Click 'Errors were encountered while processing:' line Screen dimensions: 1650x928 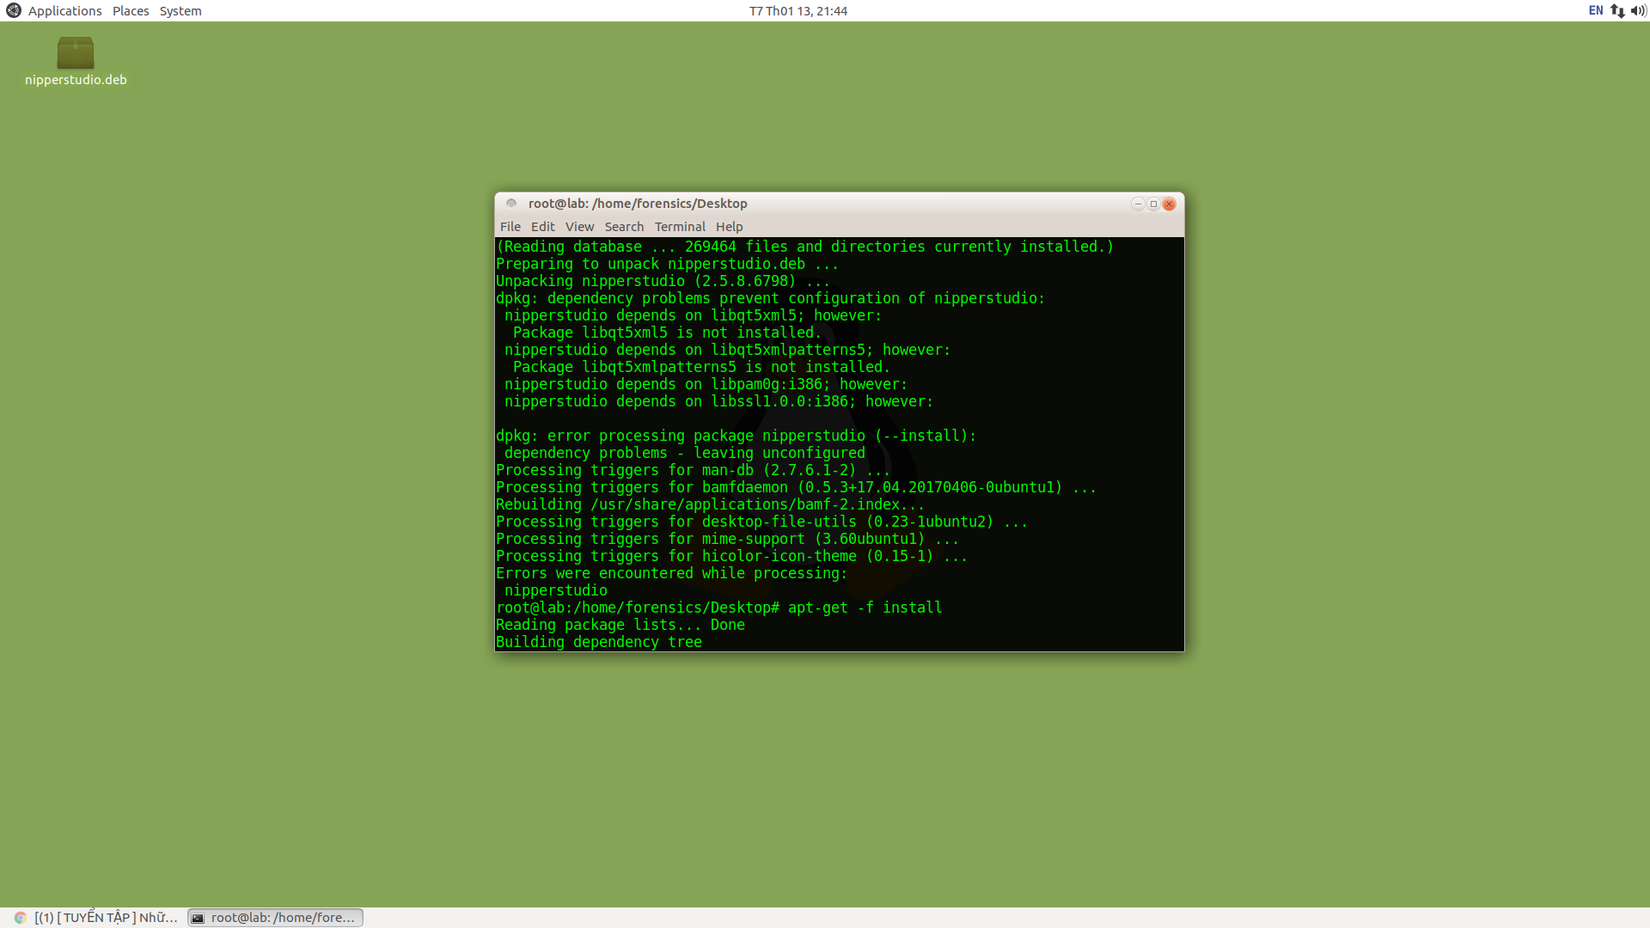(672, 574)
